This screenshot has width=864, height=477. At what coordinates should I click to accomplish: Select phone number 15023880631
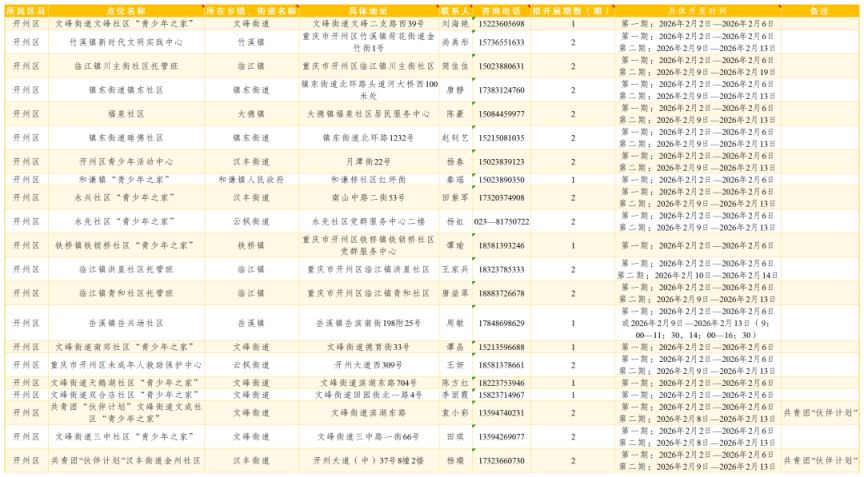click(x=501, y=66)
